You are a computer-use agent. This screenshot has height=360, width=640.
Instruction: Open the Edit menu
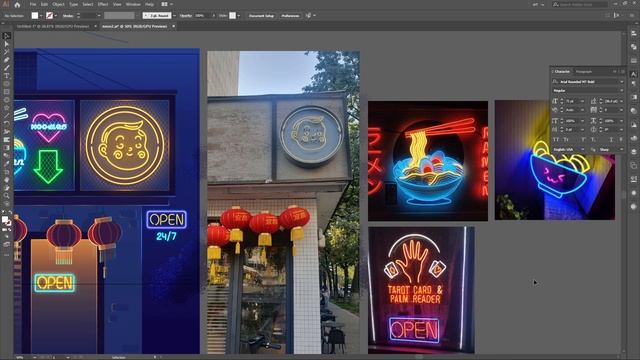tap(44, 4)
